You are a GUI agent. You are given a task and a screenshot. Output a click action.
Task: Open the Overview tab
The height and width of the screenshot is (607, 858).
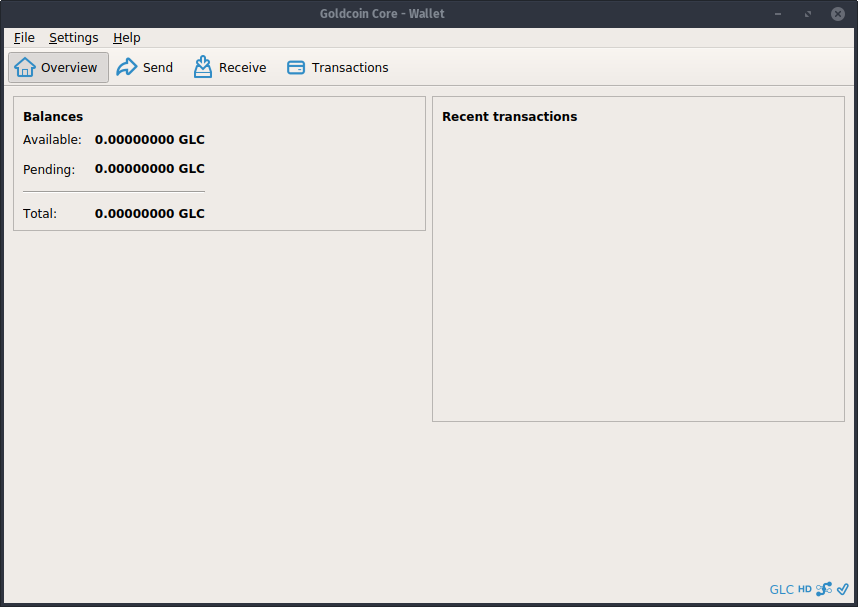coord(58,67)
